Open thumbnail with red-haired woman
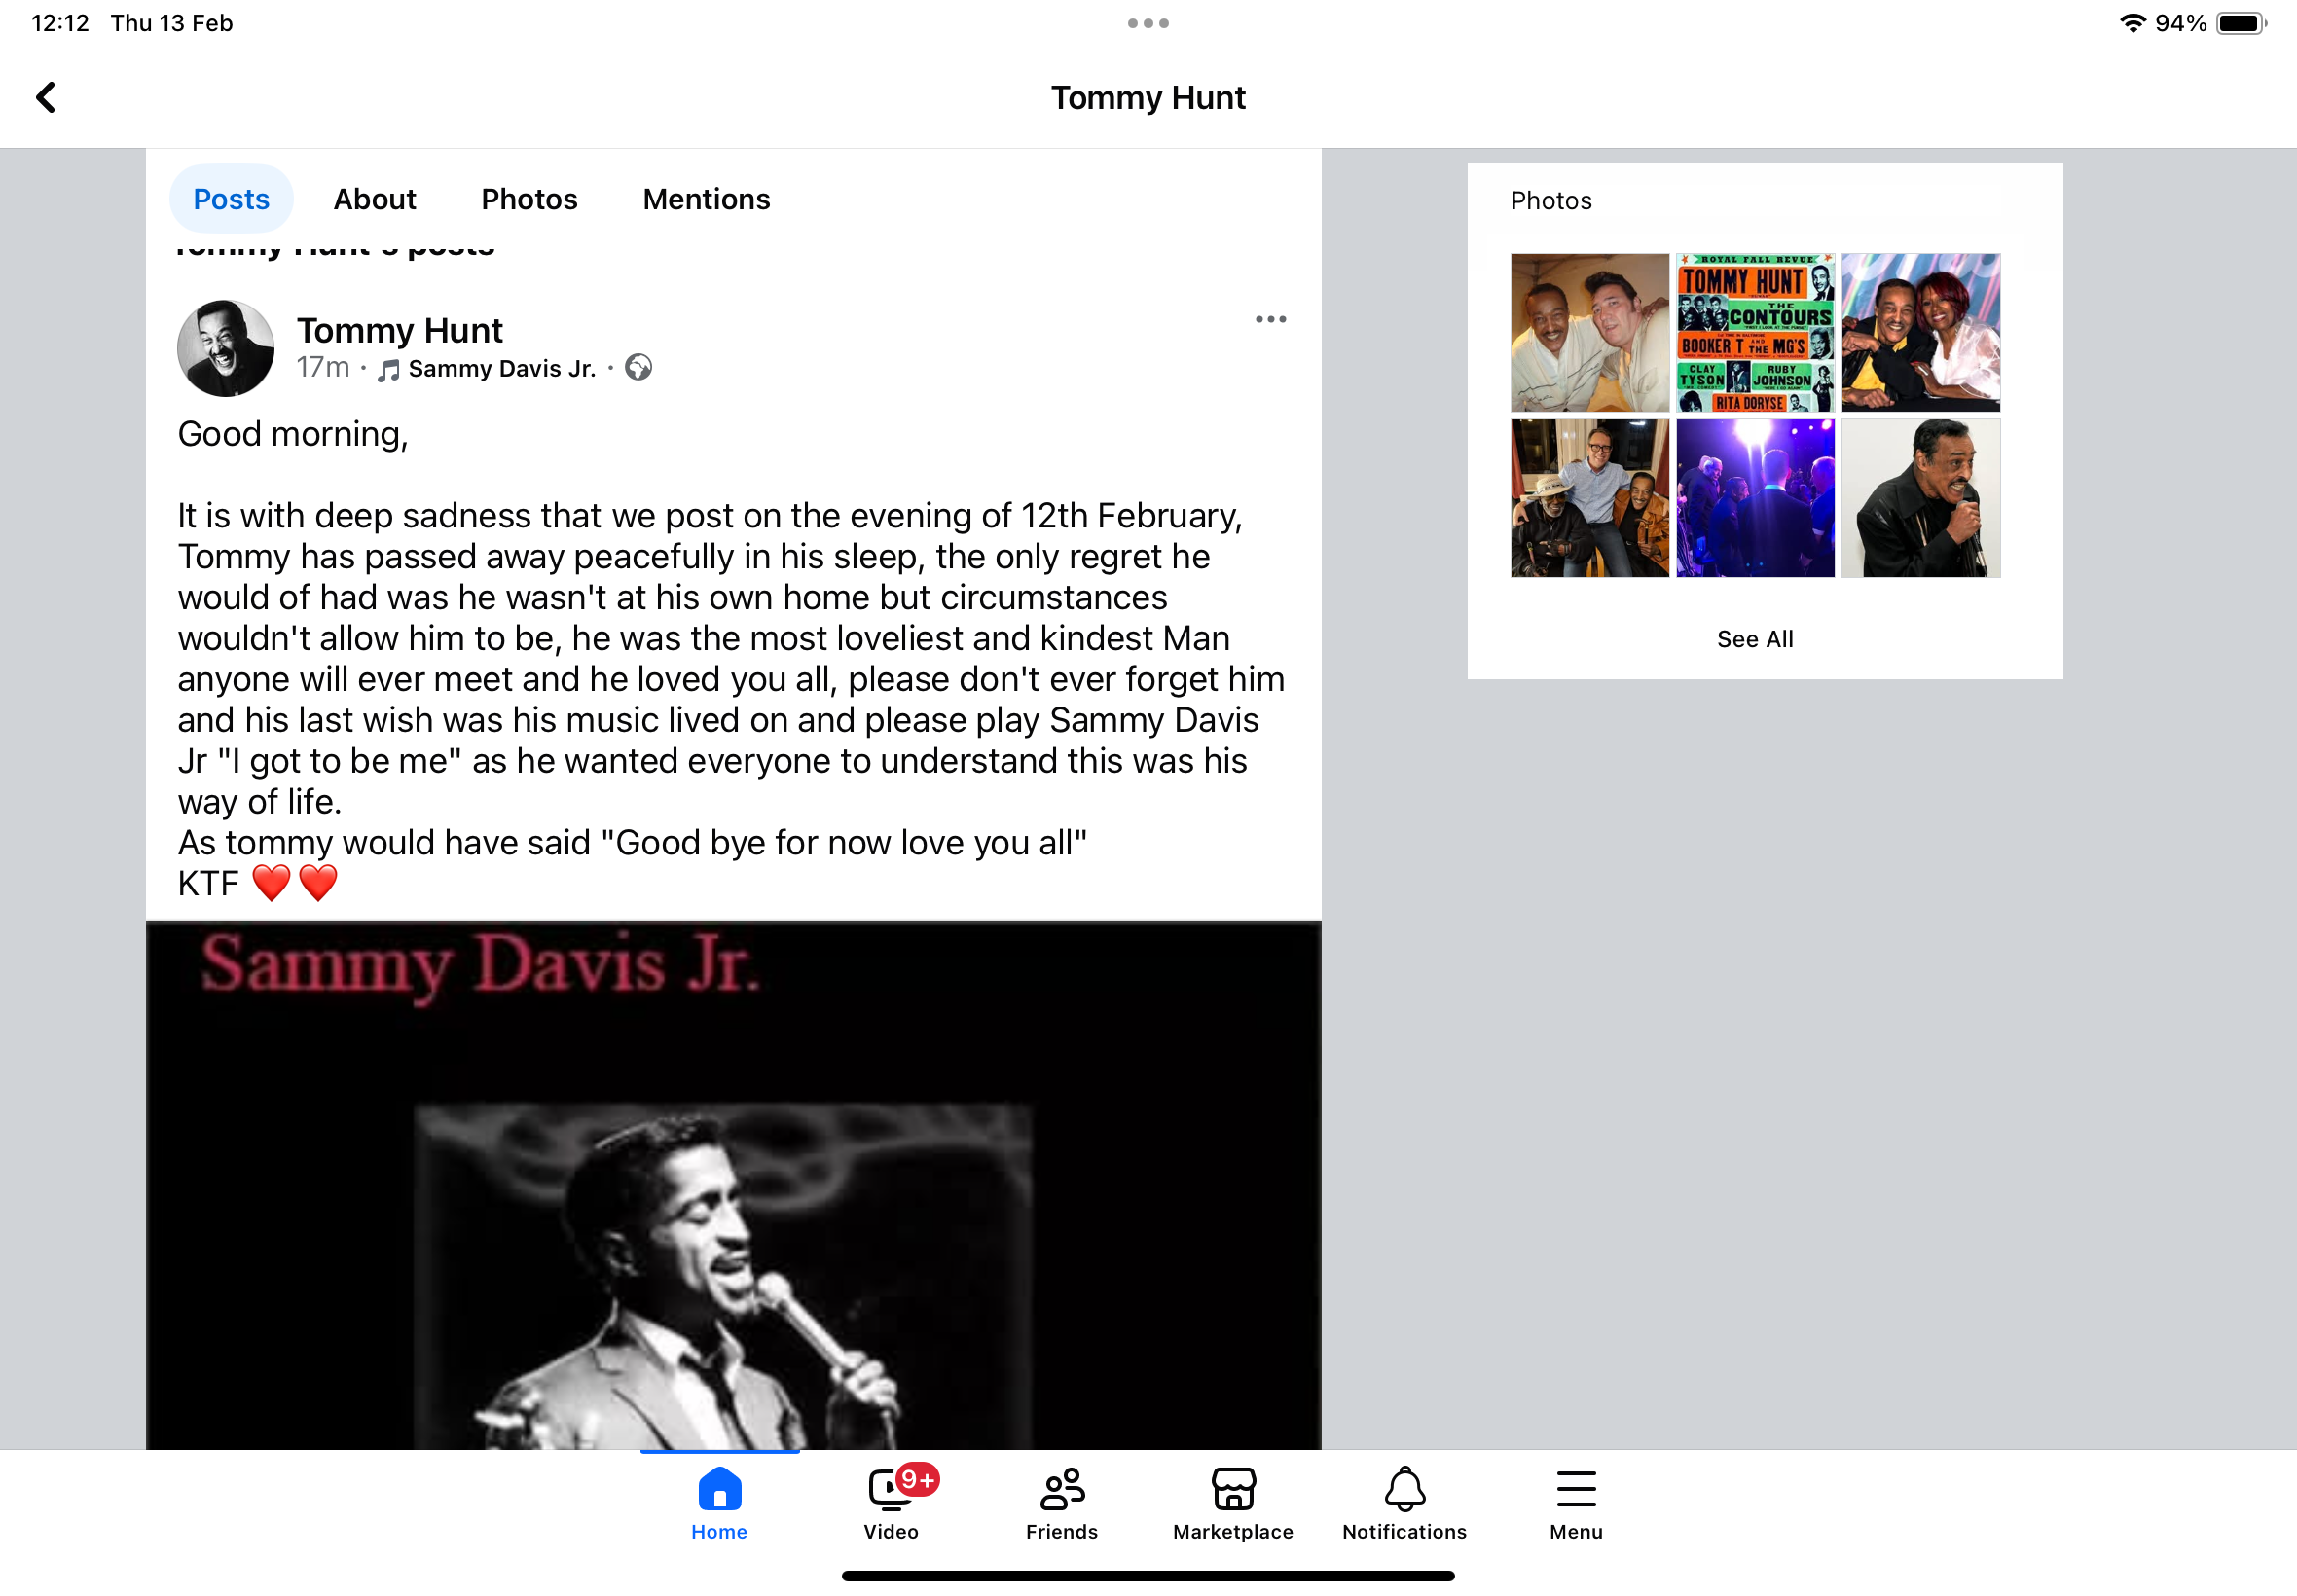Screen dimensions: 2297x1596 (1921, 332)
